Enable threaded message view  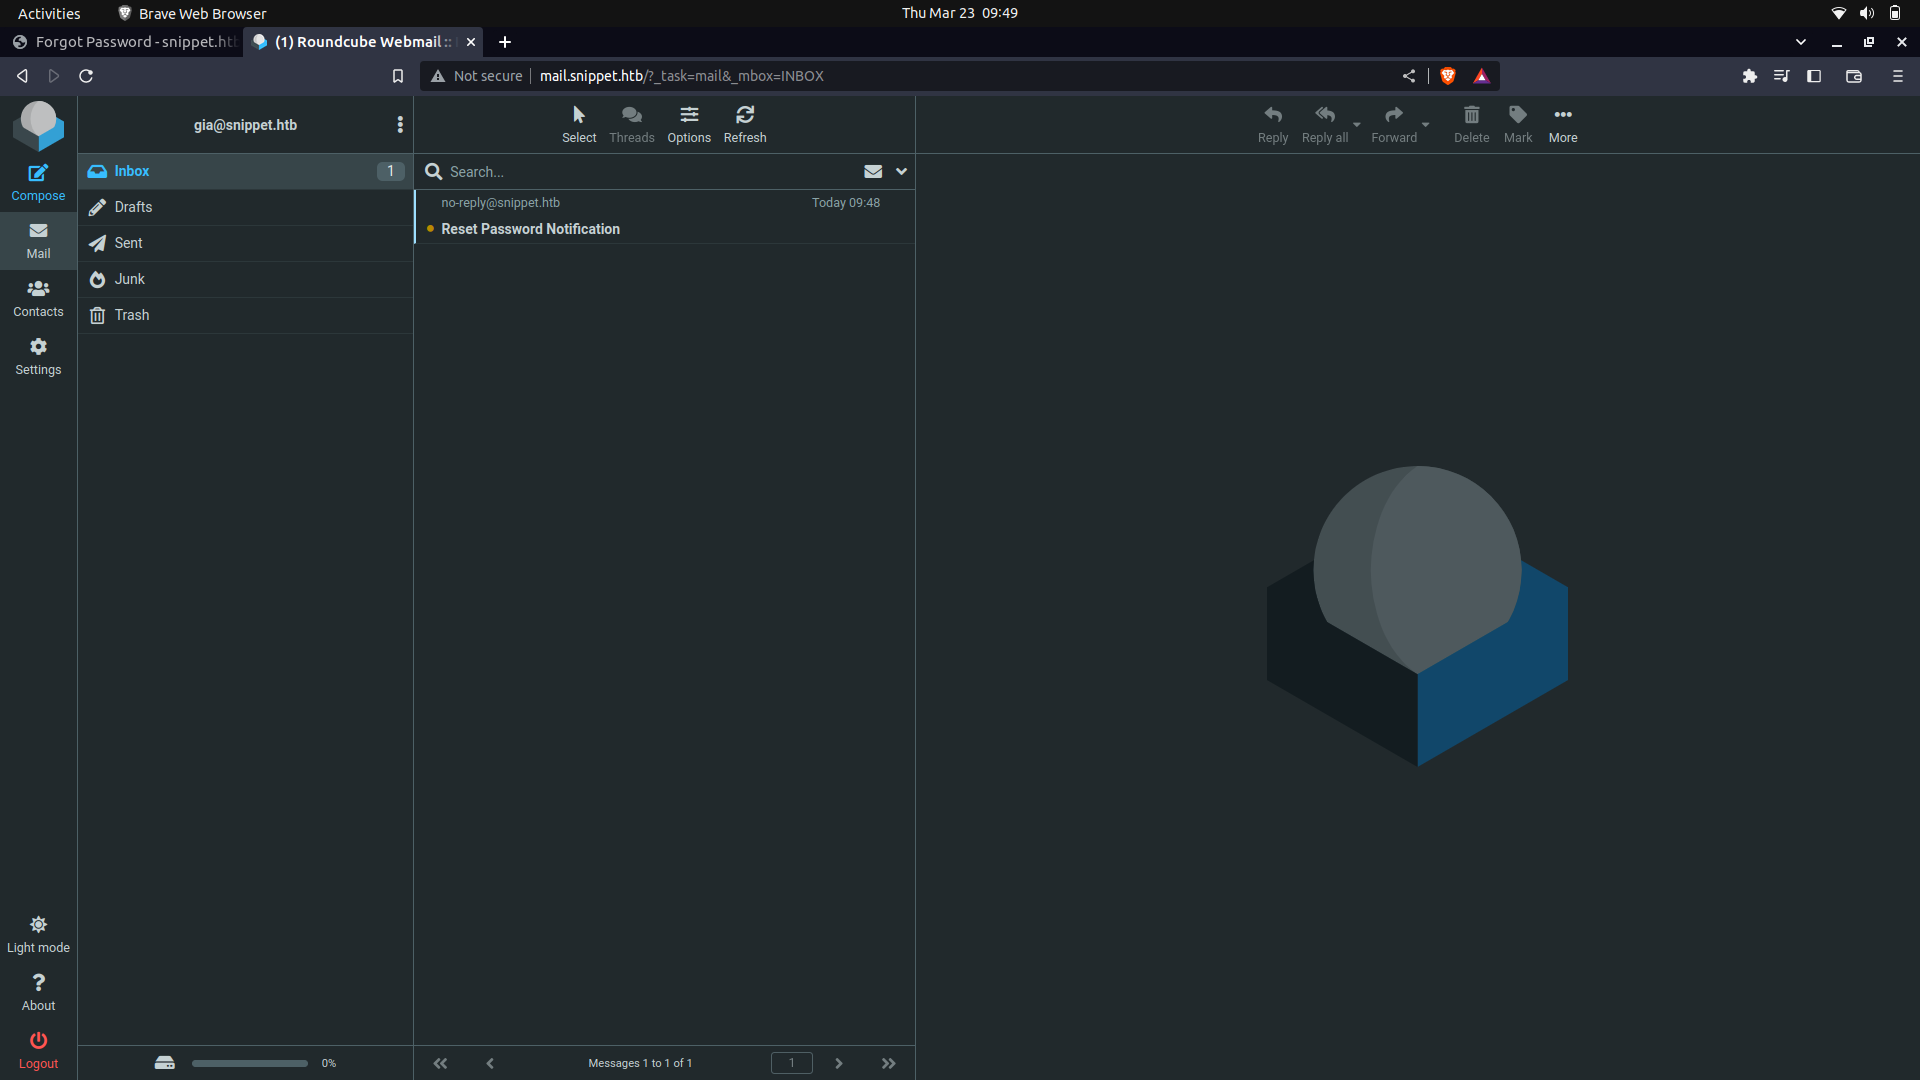631,122
